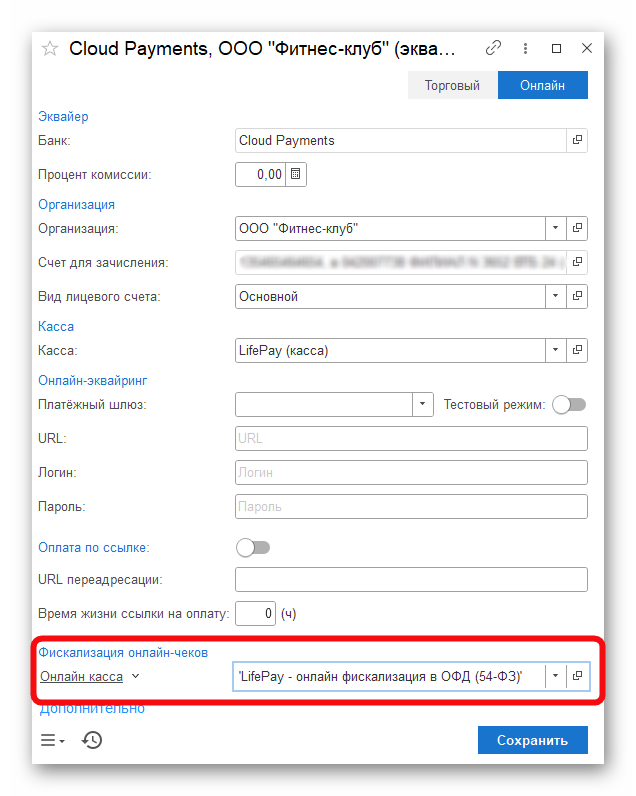The image size is (636, 796).
Task: Click the Платёжный шлюз combo field
Action: point(324,405)
